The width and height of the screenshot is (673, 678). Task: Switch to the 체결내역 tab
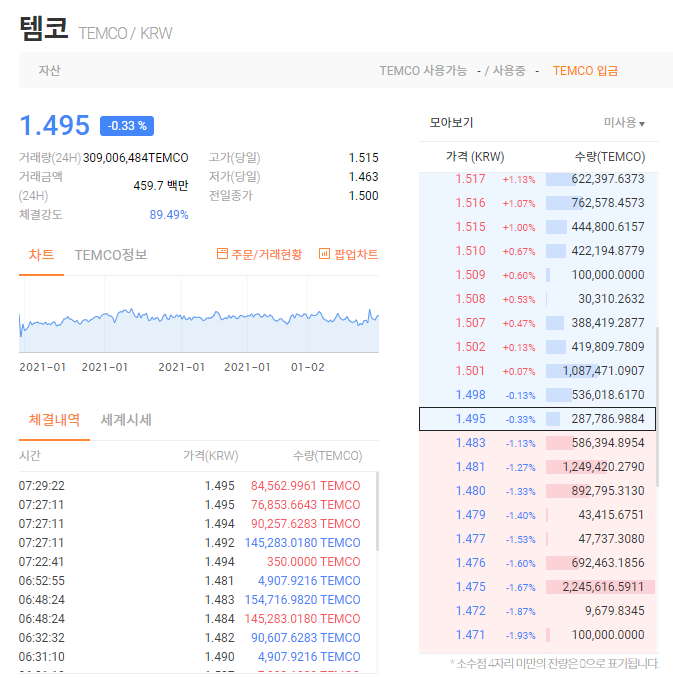(54, 419)
